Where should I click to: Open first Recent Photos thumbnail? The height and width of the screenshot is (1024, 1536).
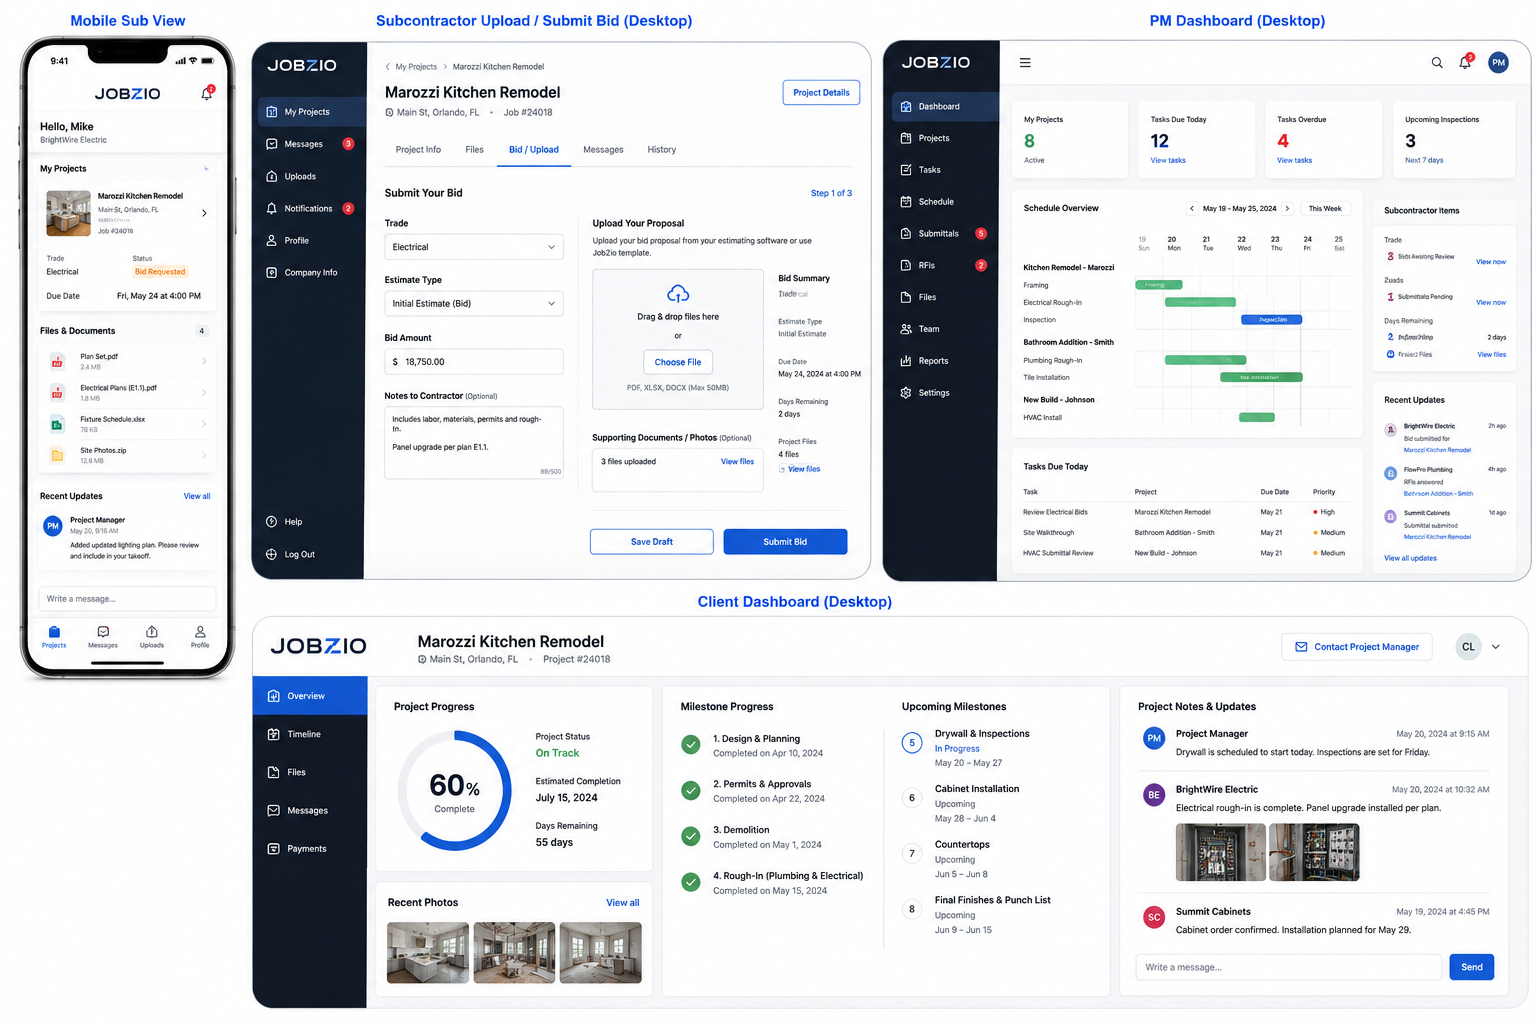(428, 953)
